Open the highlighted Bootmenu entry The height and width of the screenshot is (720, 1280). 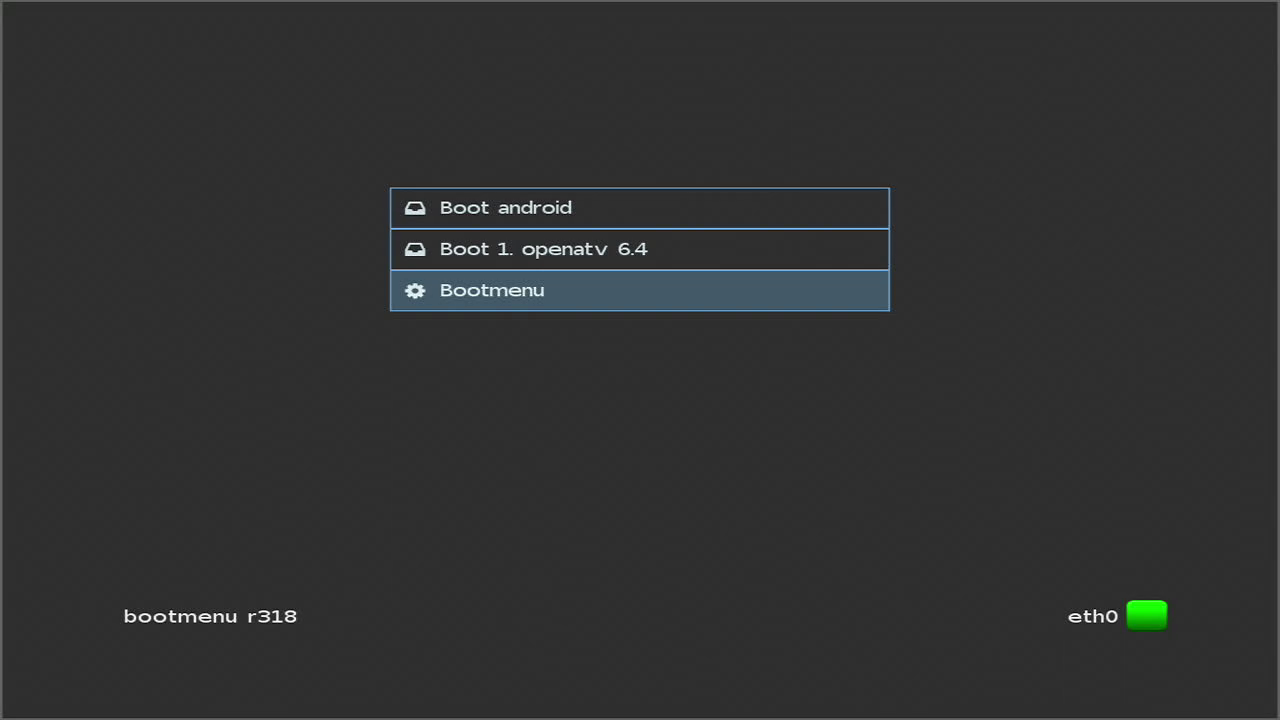[639, 290]
